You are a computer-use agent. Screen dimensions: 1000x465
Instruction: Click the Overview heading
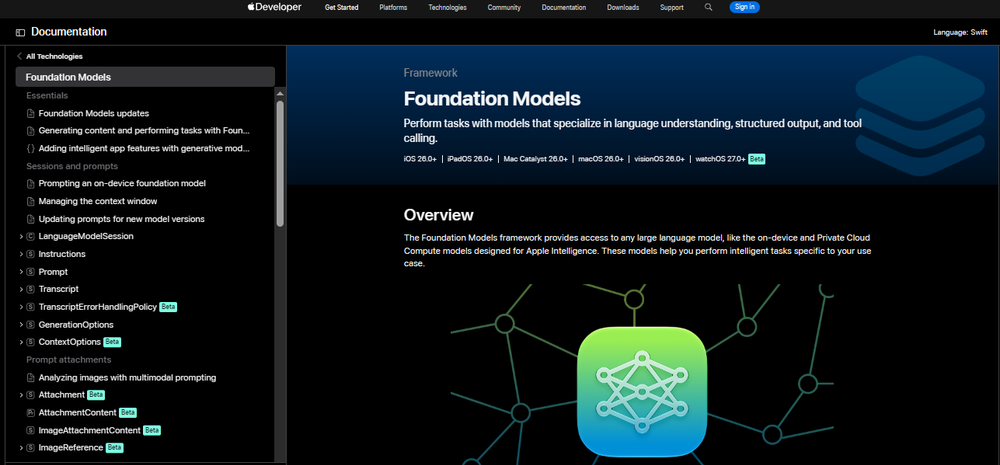[x=439, y=215]
